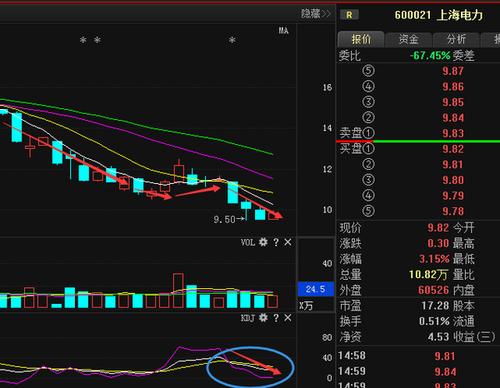Viewport: 500px width, 388px height.
Task: Open VOL indicator help question mark
Action: click(x=276, y=242)
